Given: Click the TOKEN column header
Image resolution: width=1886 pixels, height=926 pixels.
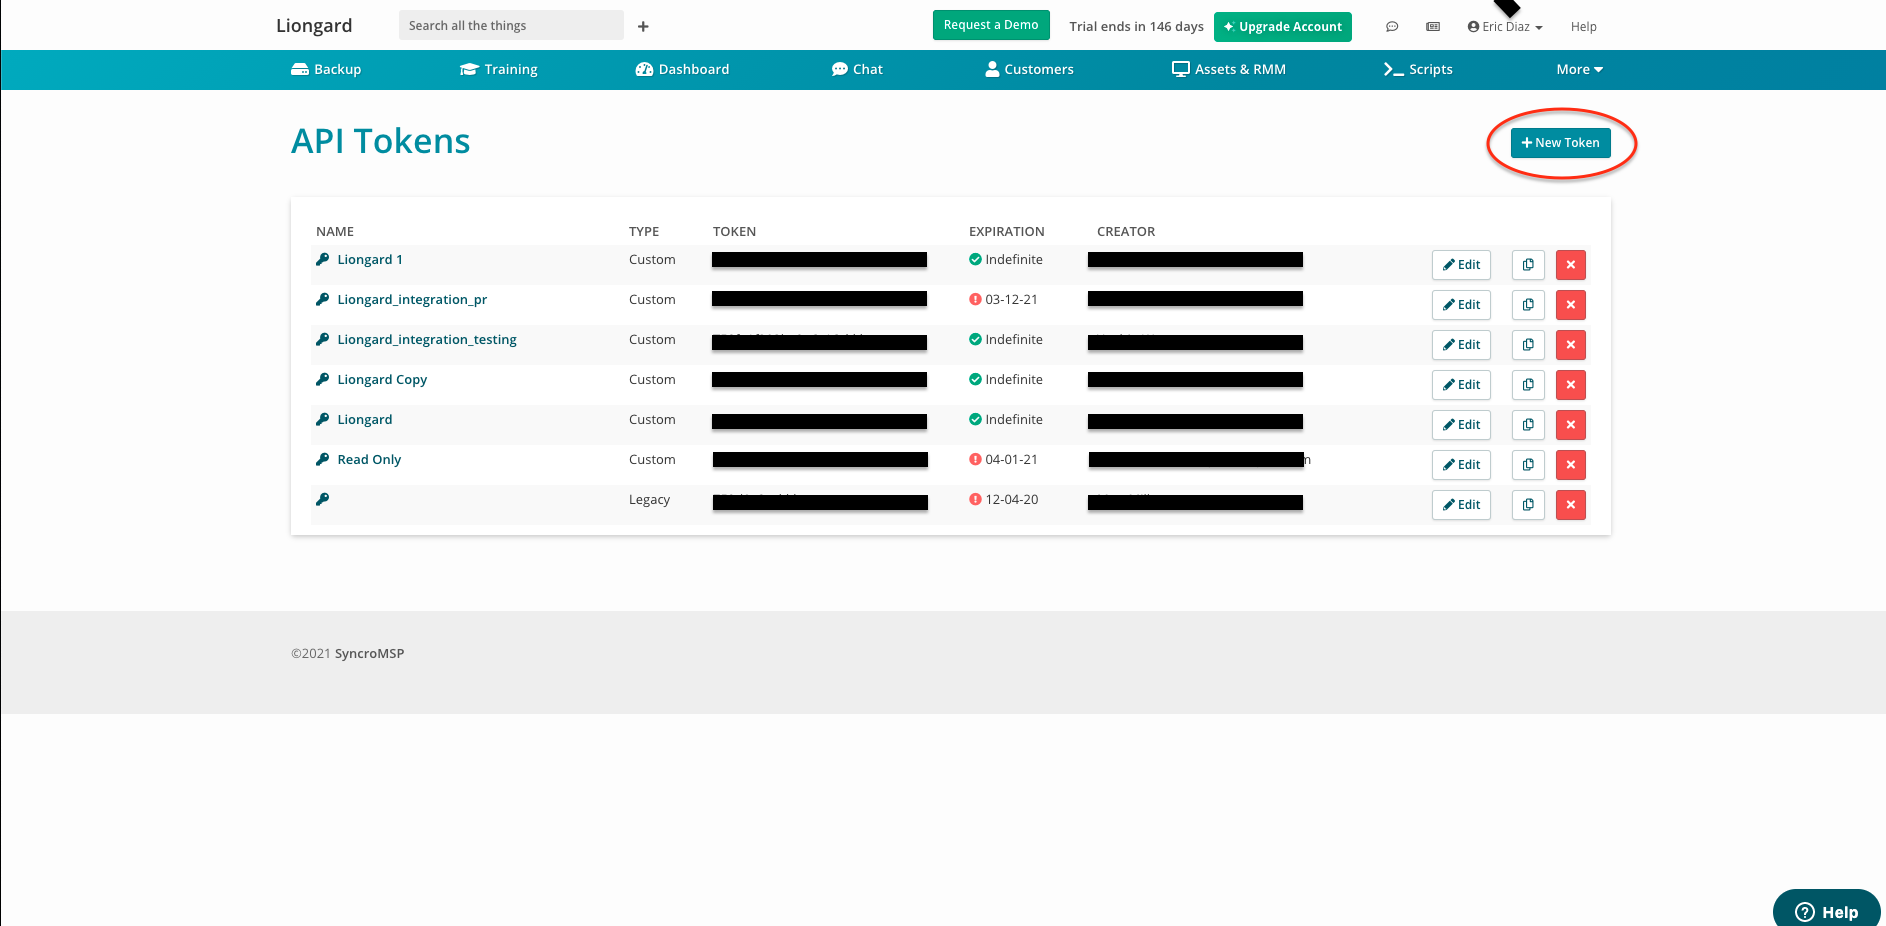Looking at the screenshot, I should (x=734, y=231).
